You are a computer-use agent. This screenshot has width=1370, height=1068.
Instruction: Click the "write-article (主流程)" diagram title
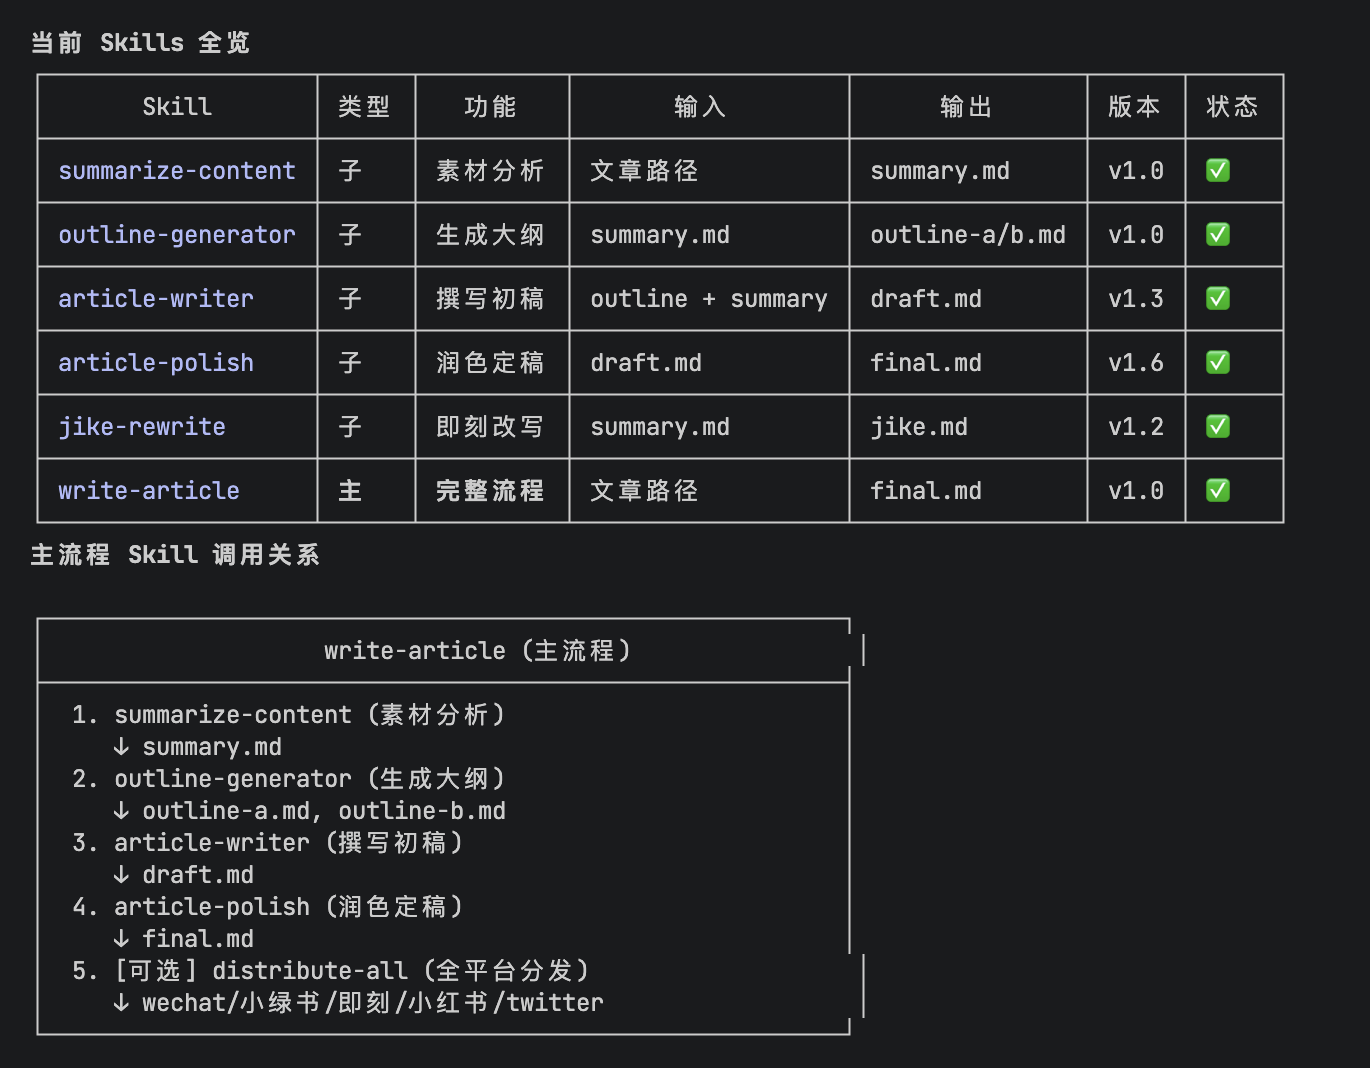point(478,651)
